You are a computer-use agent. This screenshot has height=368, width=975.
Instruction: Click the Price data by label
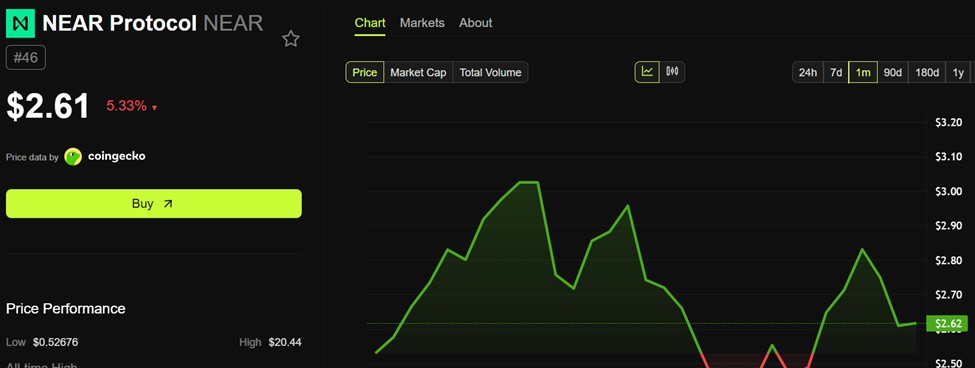[32, 157]
